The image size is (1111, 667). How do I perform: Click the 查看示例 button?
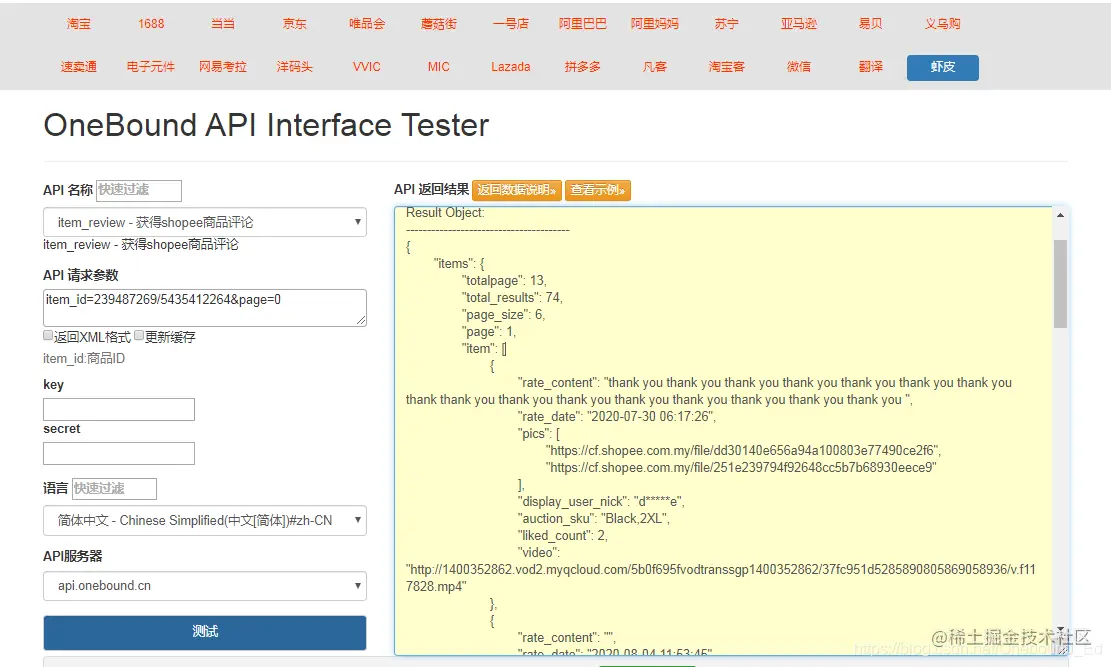coord(598,190)
